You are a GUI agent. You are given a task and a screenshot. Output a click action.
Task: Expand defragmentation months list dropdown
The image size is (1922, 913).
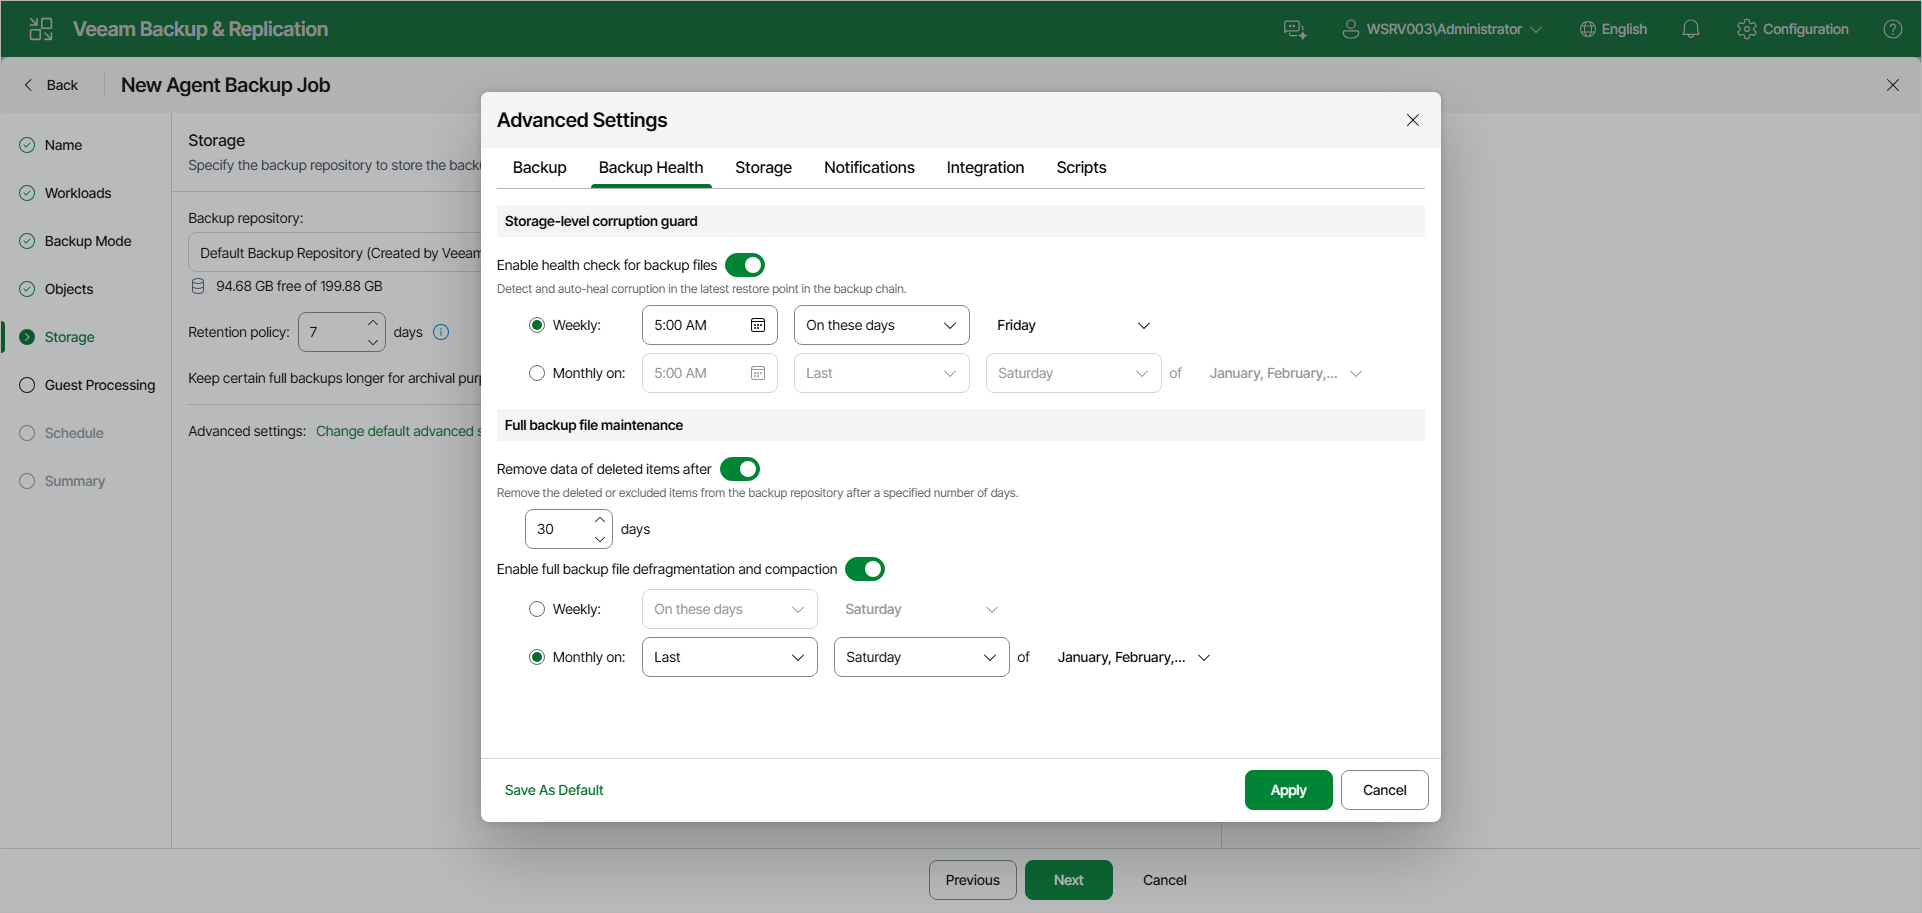coord(1133,657)
